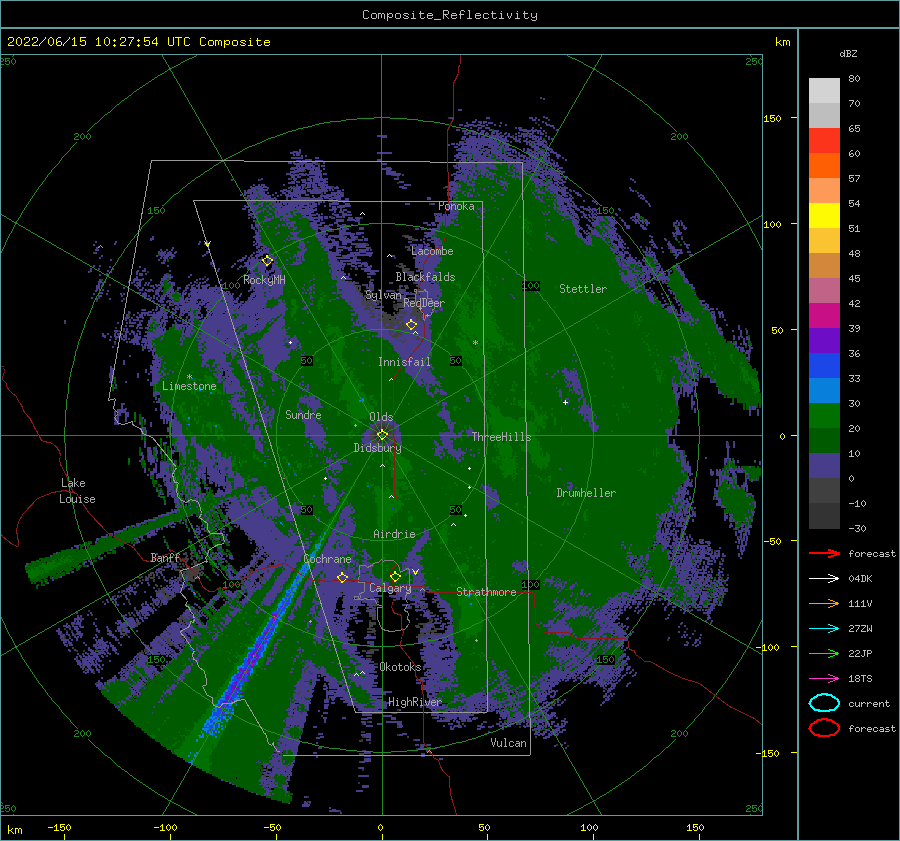The height and width of the screenshot is (841, 900).
Task: Click the Blackfalds city label
Action: pos(425,277)
